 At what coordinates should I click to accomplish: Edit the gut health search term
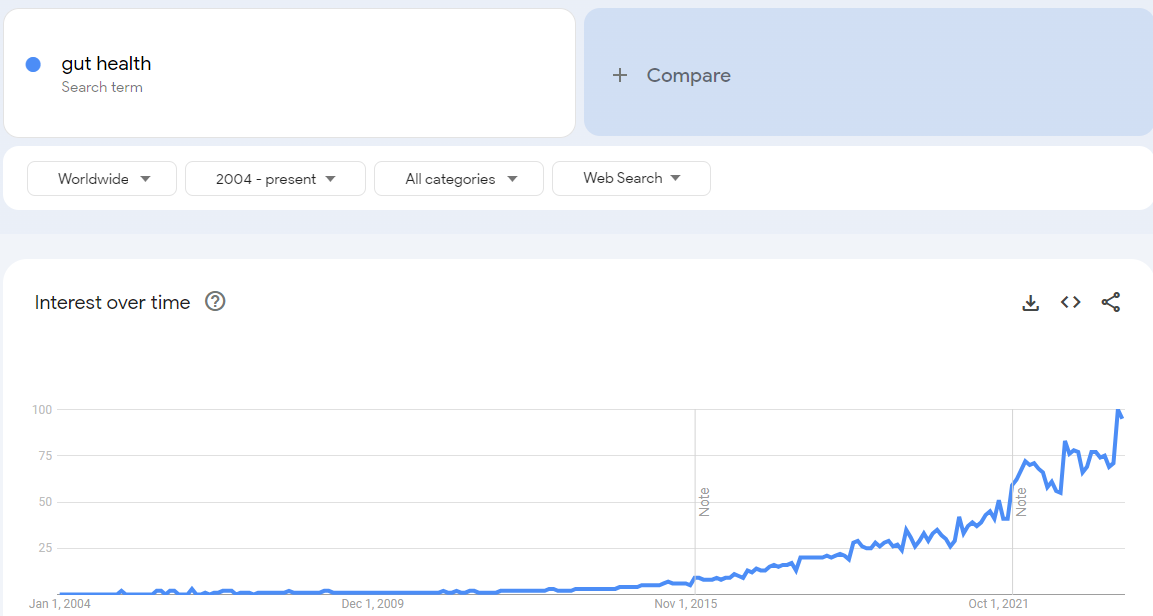point(289,73)
